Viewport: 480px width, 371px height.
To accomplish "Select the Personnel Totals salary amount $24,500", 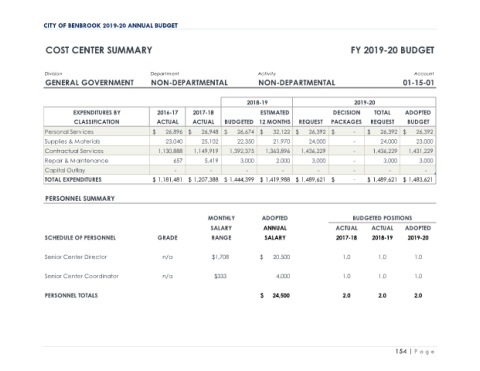I will coord(275,296).
